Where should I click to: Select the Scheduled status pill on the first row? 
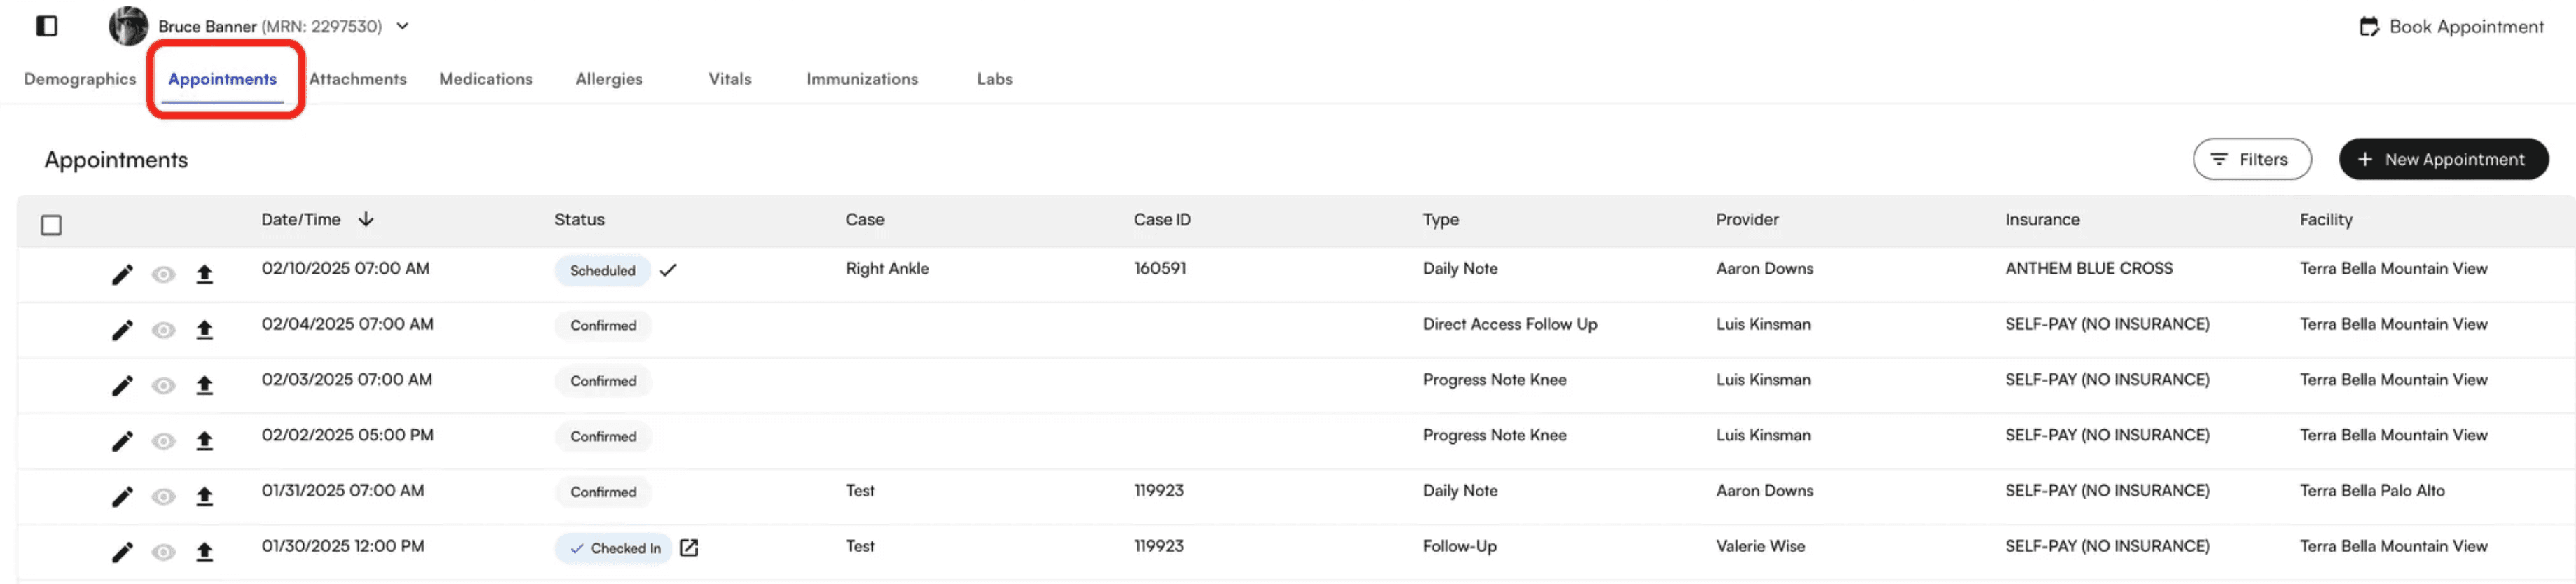coord(602,270)
